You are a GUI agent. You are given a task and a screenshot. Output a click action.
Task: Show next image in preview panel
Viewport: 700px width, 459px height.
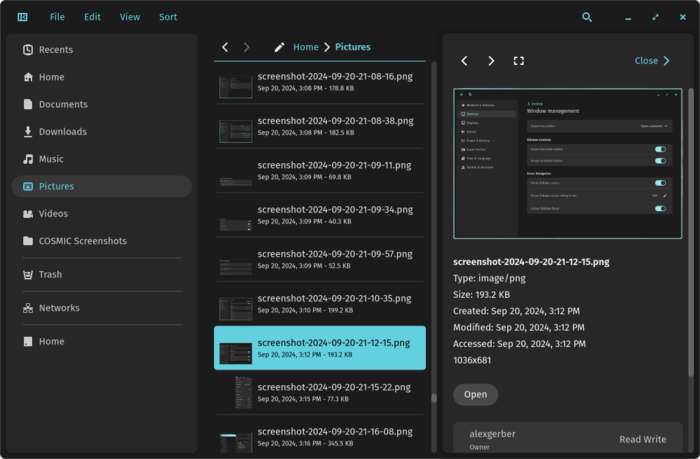491,61
